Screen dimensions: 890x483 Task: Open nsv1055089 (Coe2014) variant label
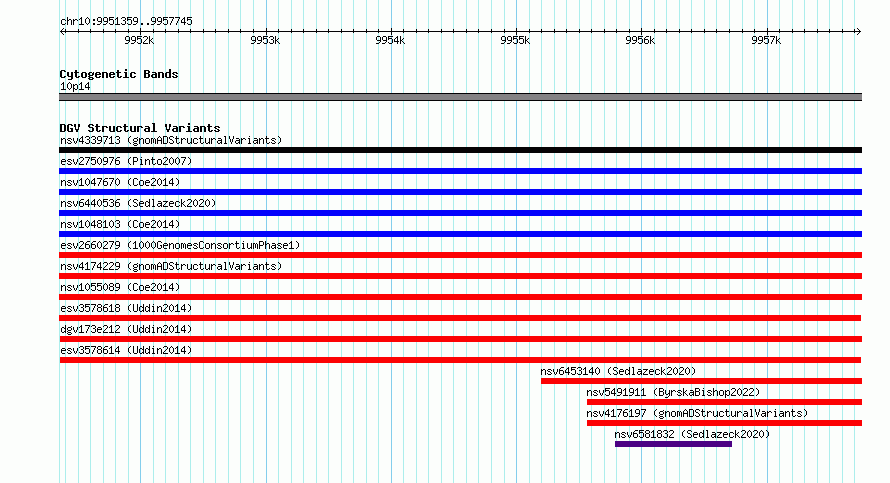(x=120, y=287)
